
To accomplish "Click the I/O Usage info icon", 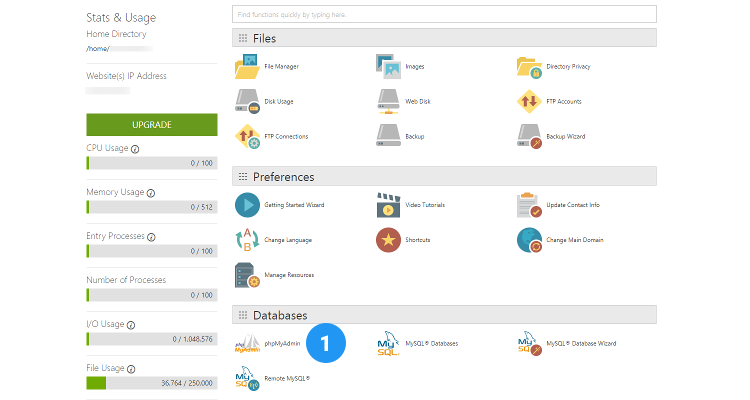I will (131, 325).
